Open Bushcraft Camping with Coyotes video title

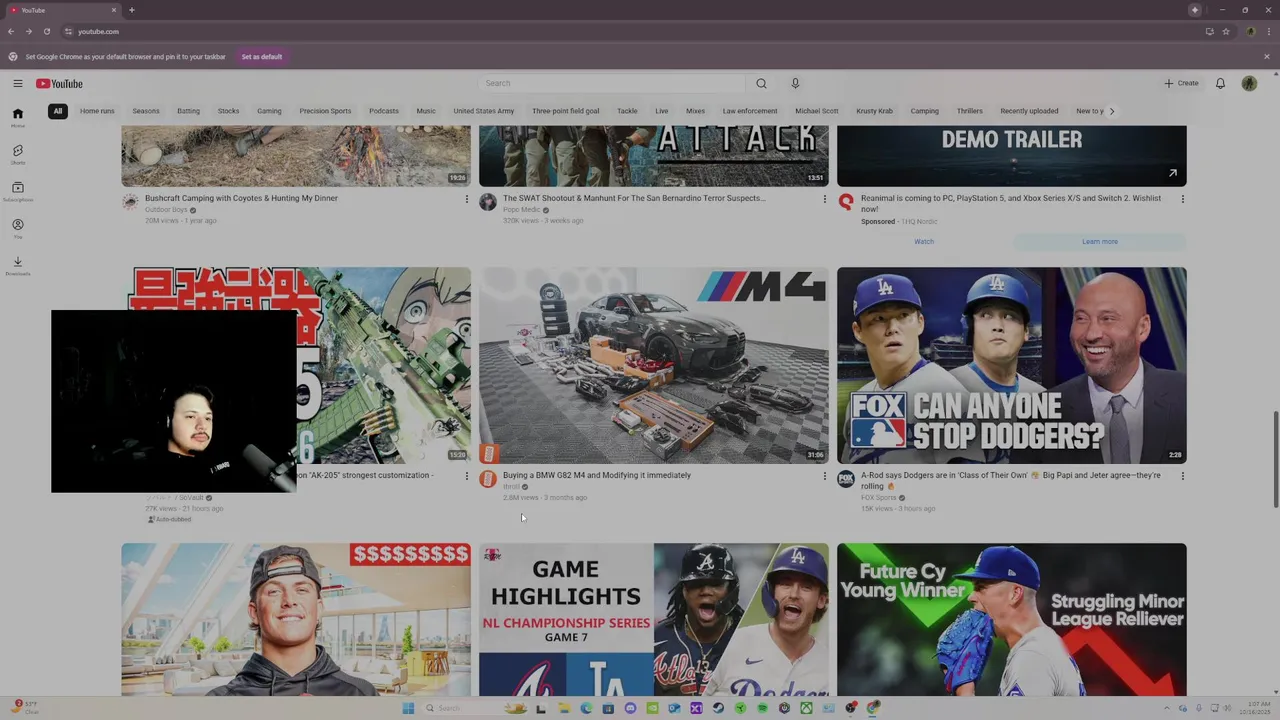(x=241, y=198)
